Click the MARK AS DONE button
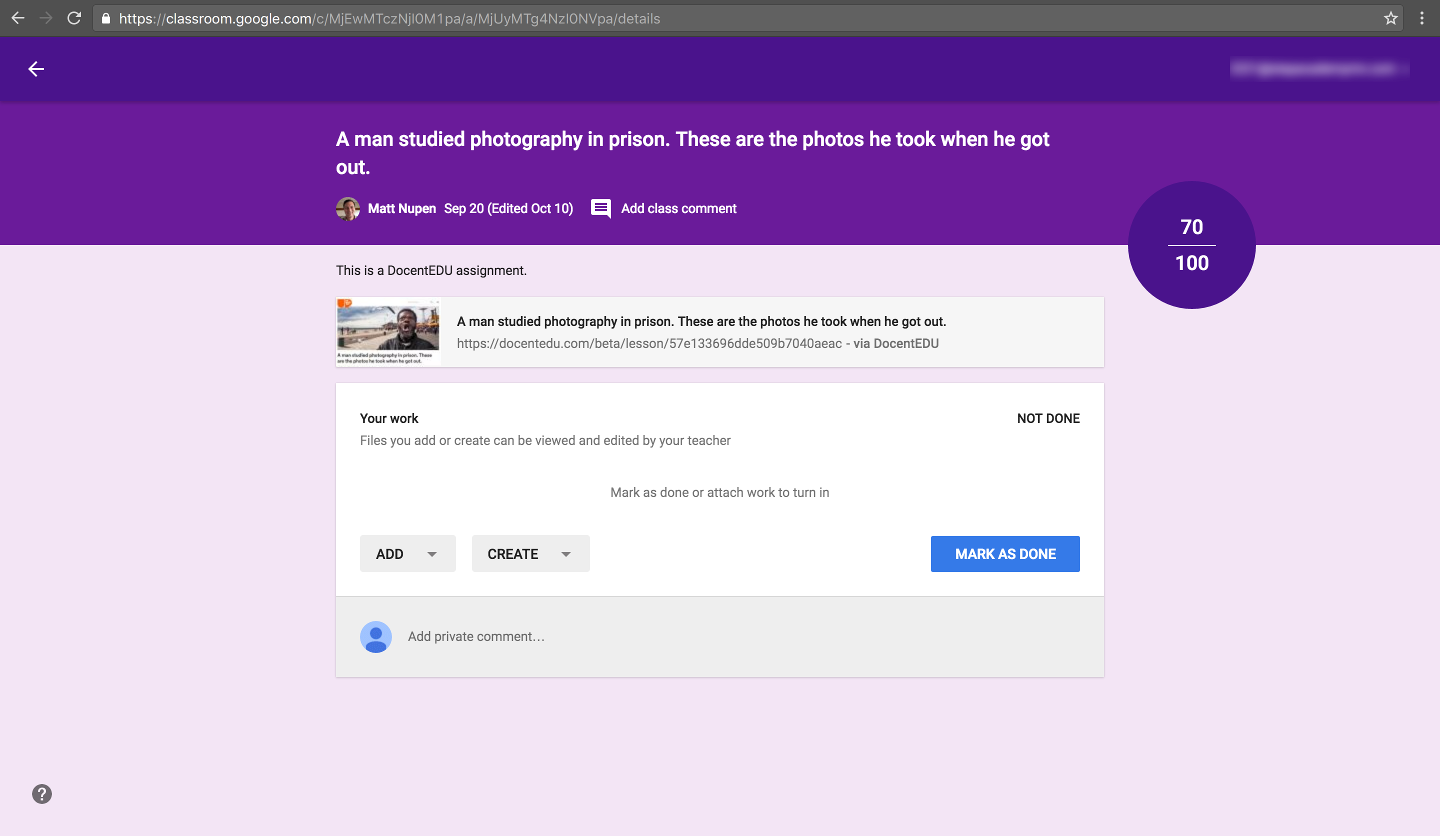The height and width of the screenshot is (836, 1440). pyautogui.click(x=1005, y=554)
